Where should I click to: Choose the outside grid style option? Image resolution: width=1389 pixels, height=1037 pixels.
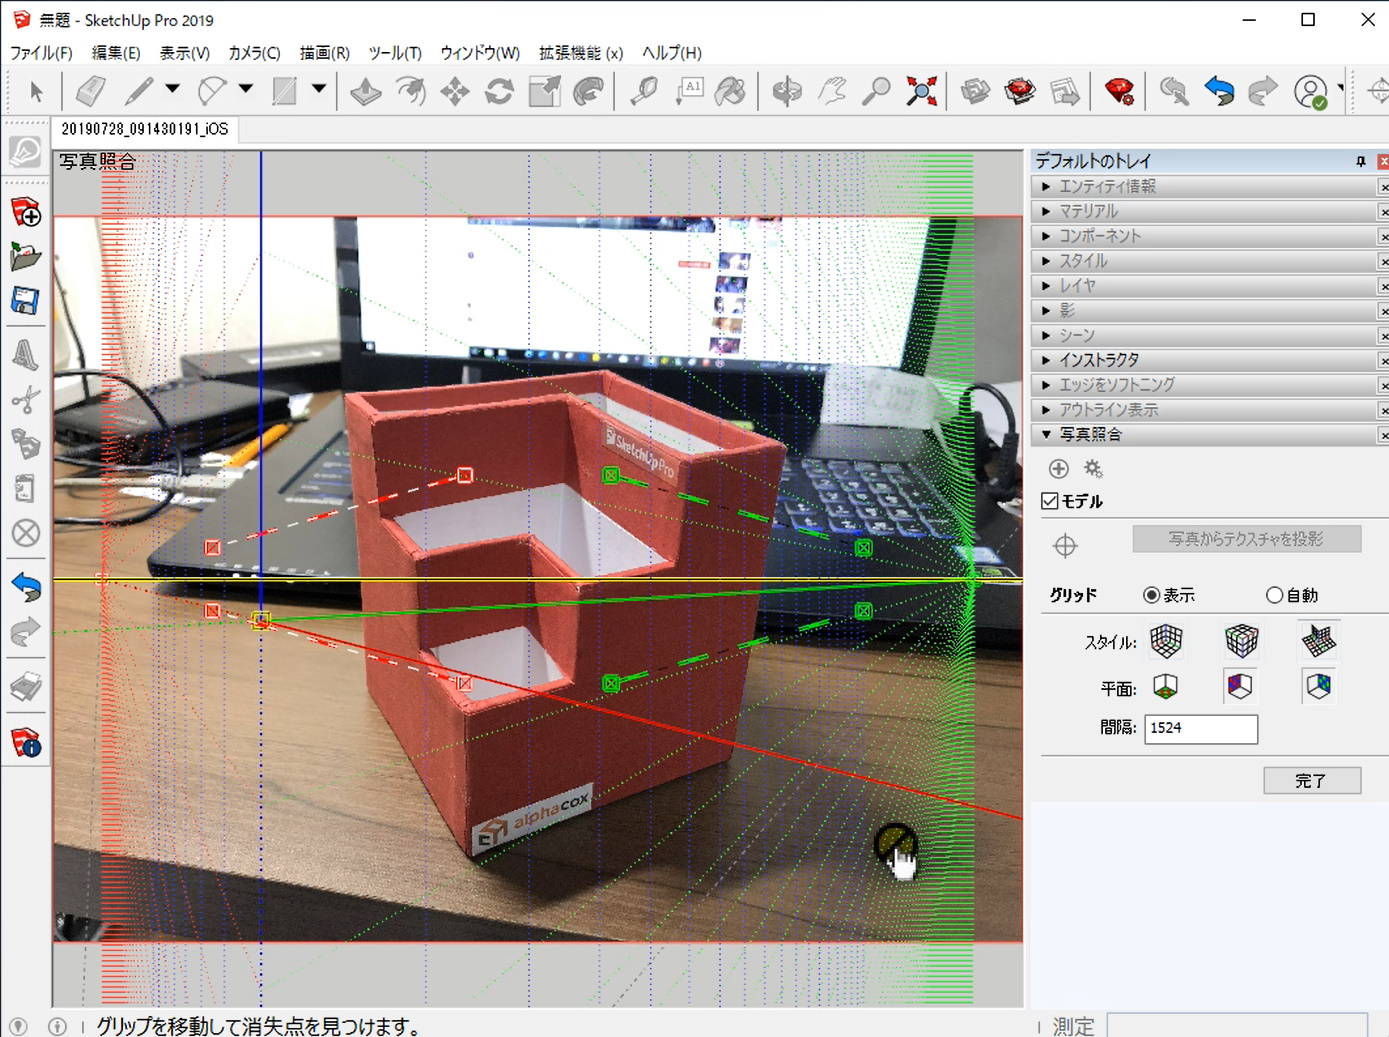coord(1241,641)
